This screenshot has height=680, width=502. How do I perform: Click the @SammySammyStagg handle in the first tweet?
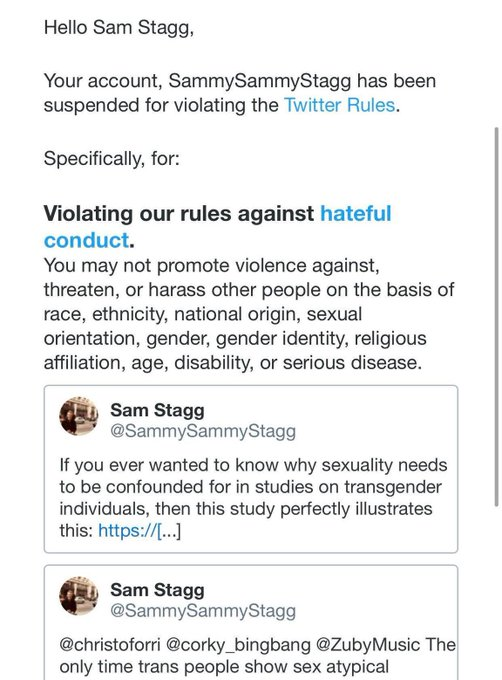[x=203, y=431]
